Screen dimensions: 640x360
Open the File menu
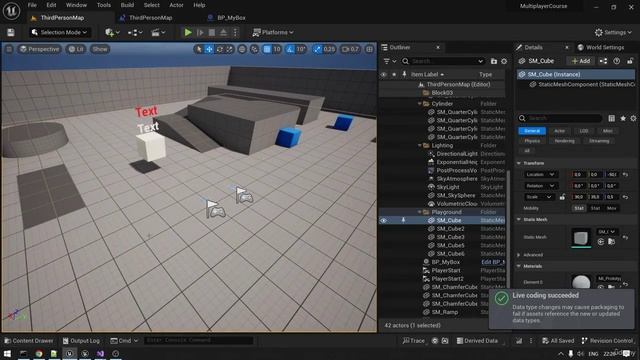tap(32, 5)
